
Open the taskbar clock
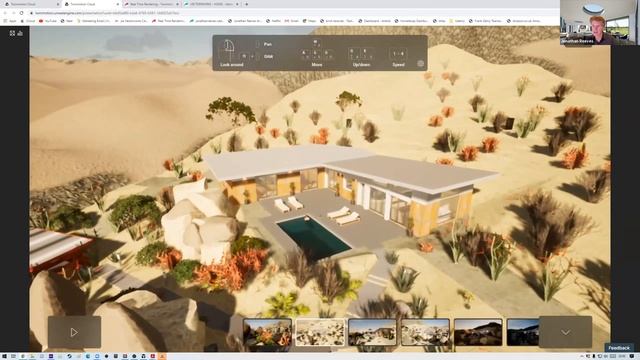622,356
